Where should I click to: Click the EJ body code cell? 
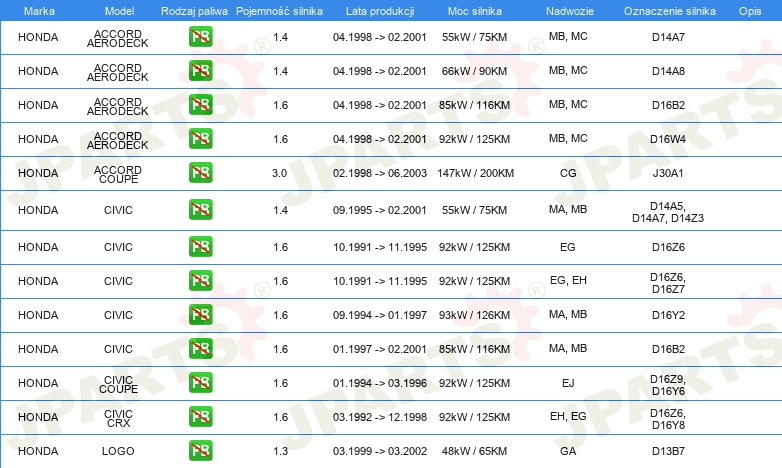click(568, 383)
